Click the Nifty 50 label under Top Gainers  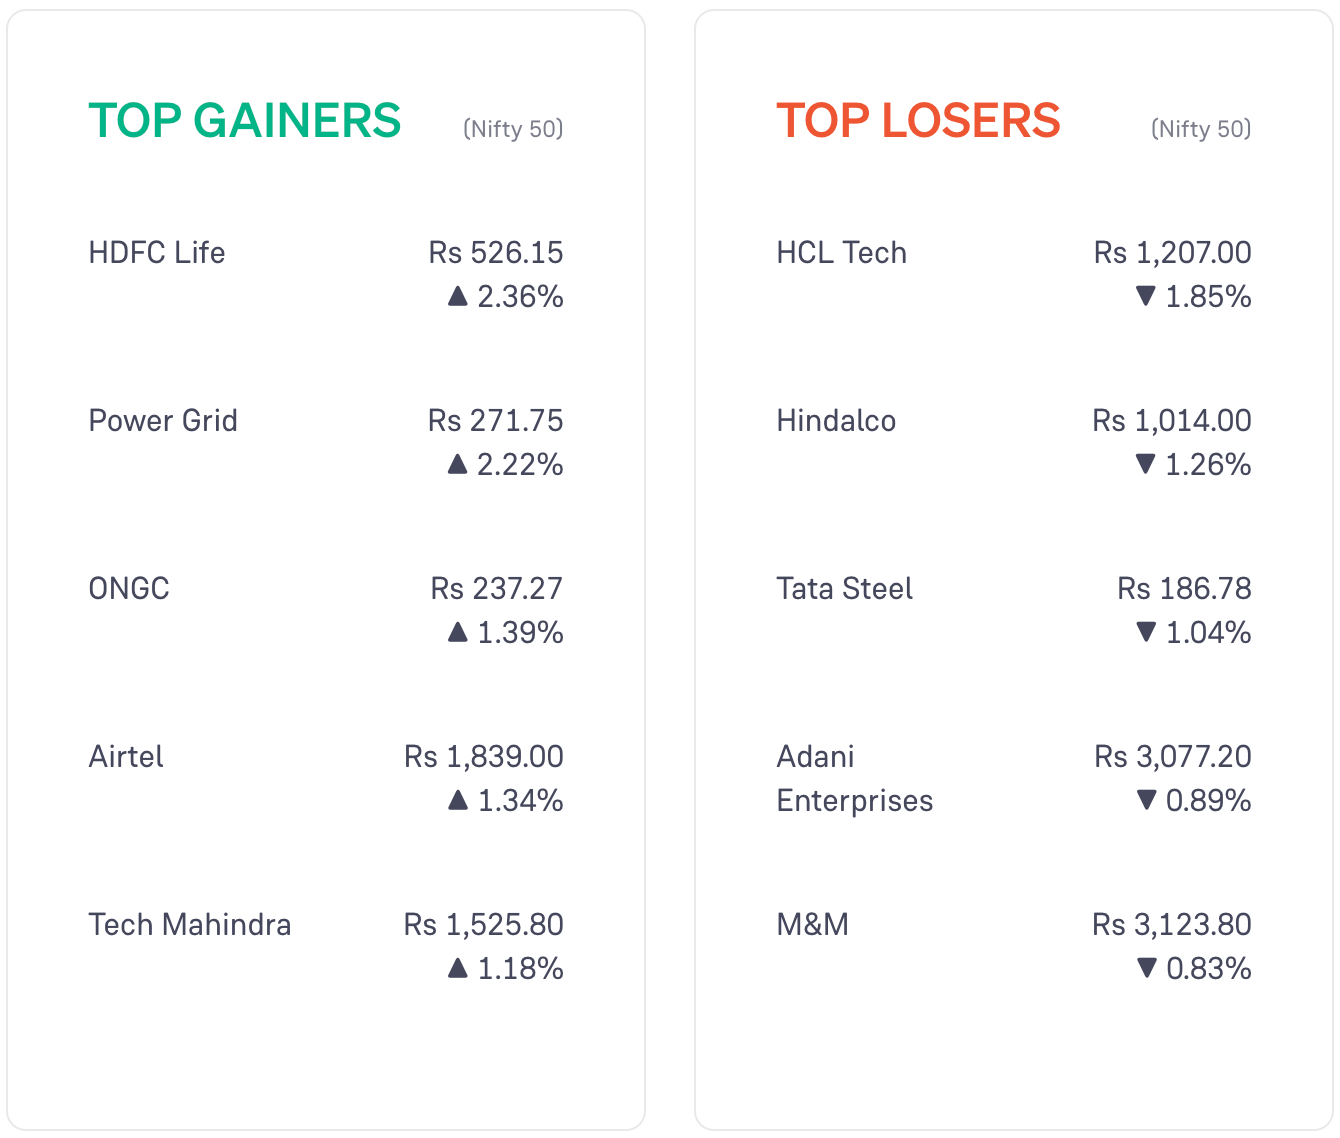[513, 129]
